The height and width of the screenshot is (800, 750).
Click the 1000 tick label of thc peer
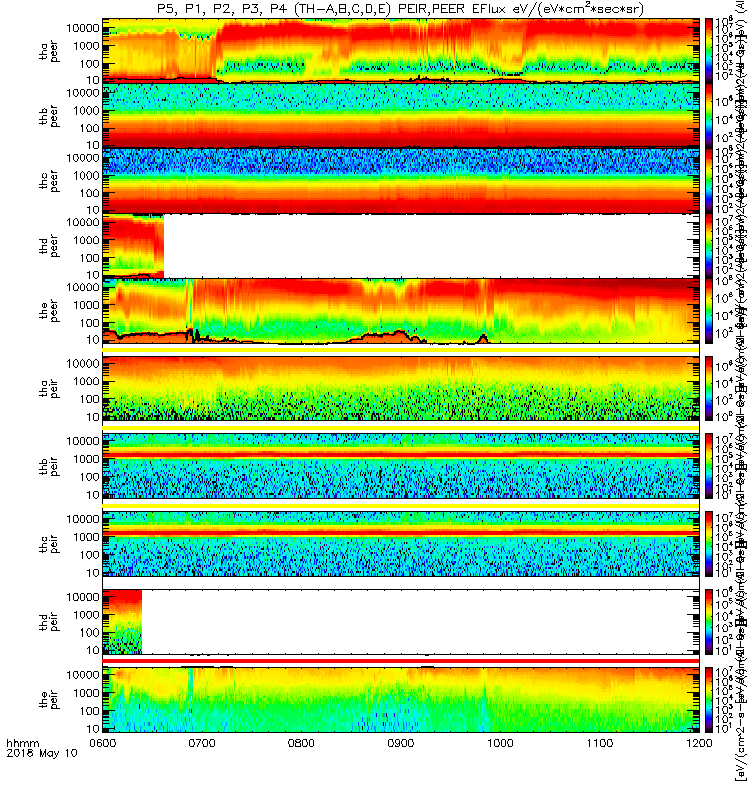pyautogui.click(x=86, y=176)
